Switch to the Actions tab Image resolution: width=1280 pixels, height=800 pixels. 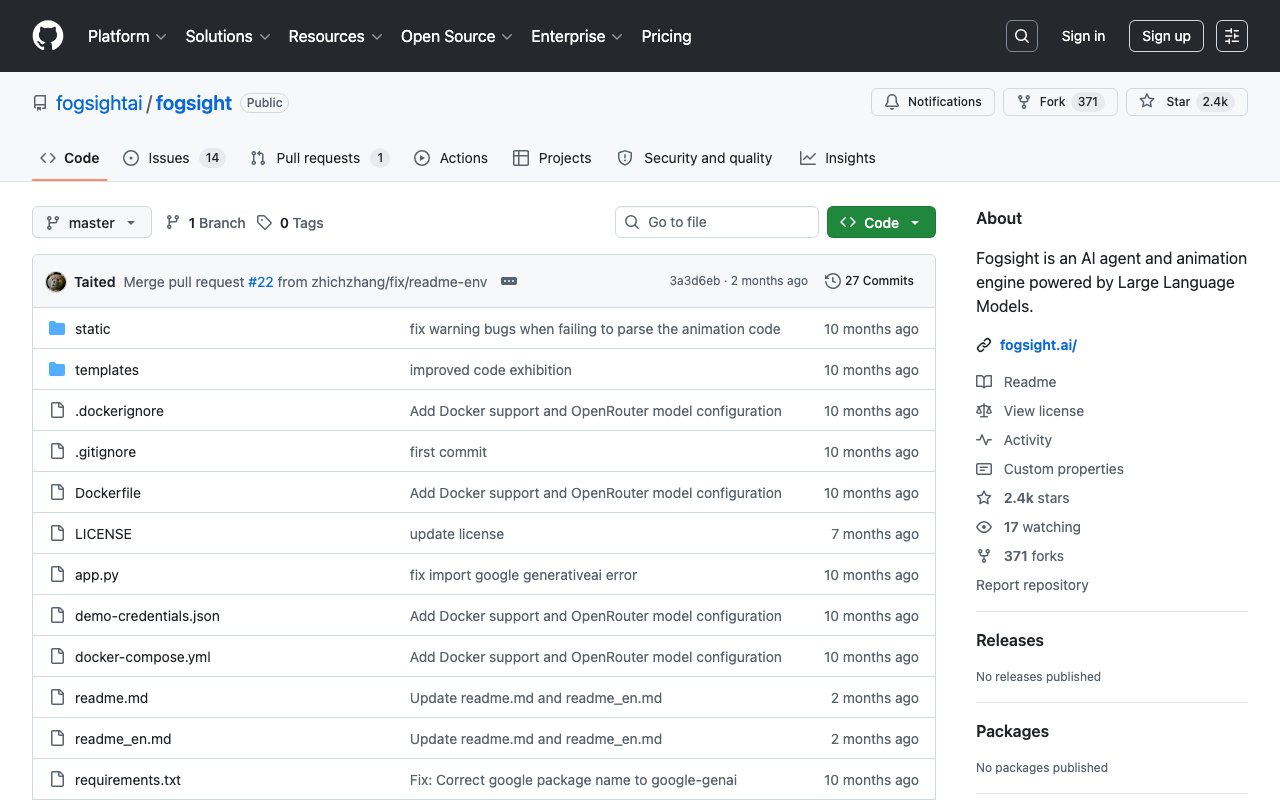pos(451,158)
